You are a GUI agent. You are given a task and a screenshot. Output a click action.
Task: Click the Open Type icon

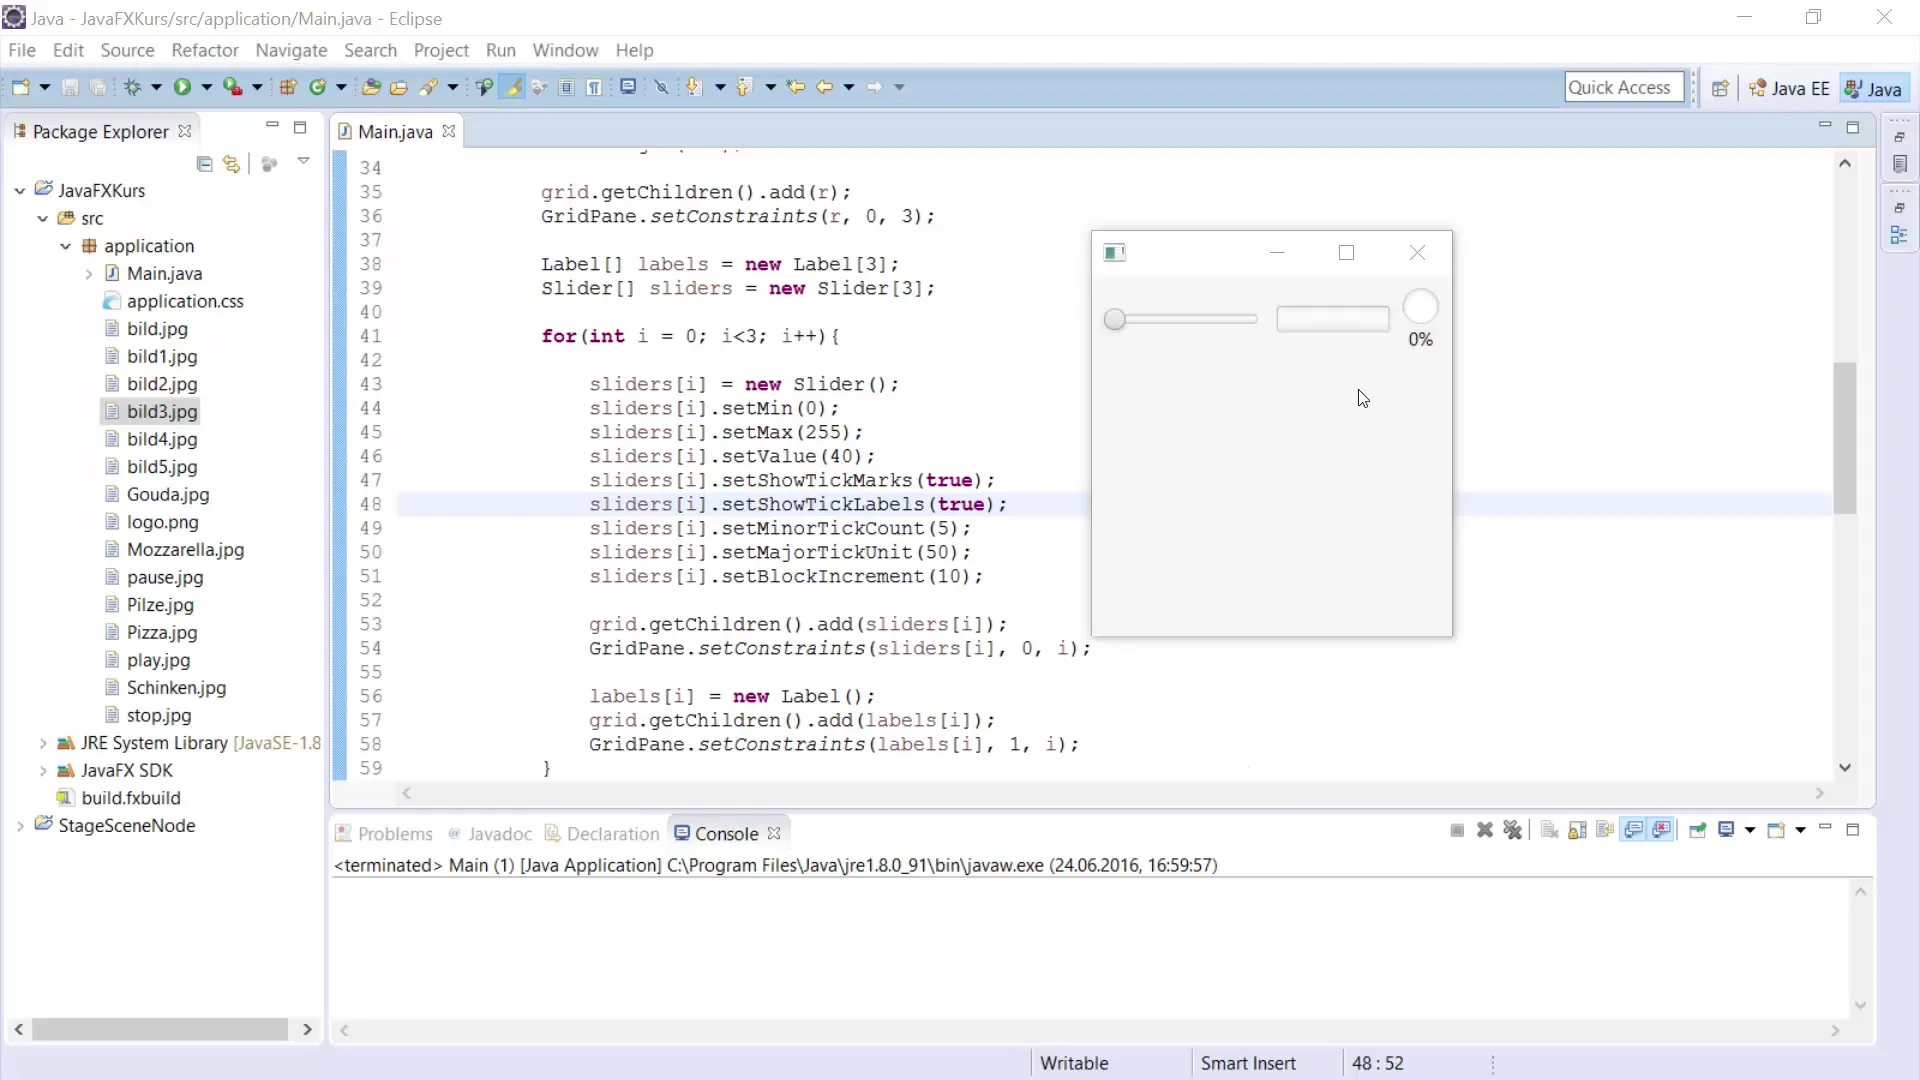click(x=371, y=87)
